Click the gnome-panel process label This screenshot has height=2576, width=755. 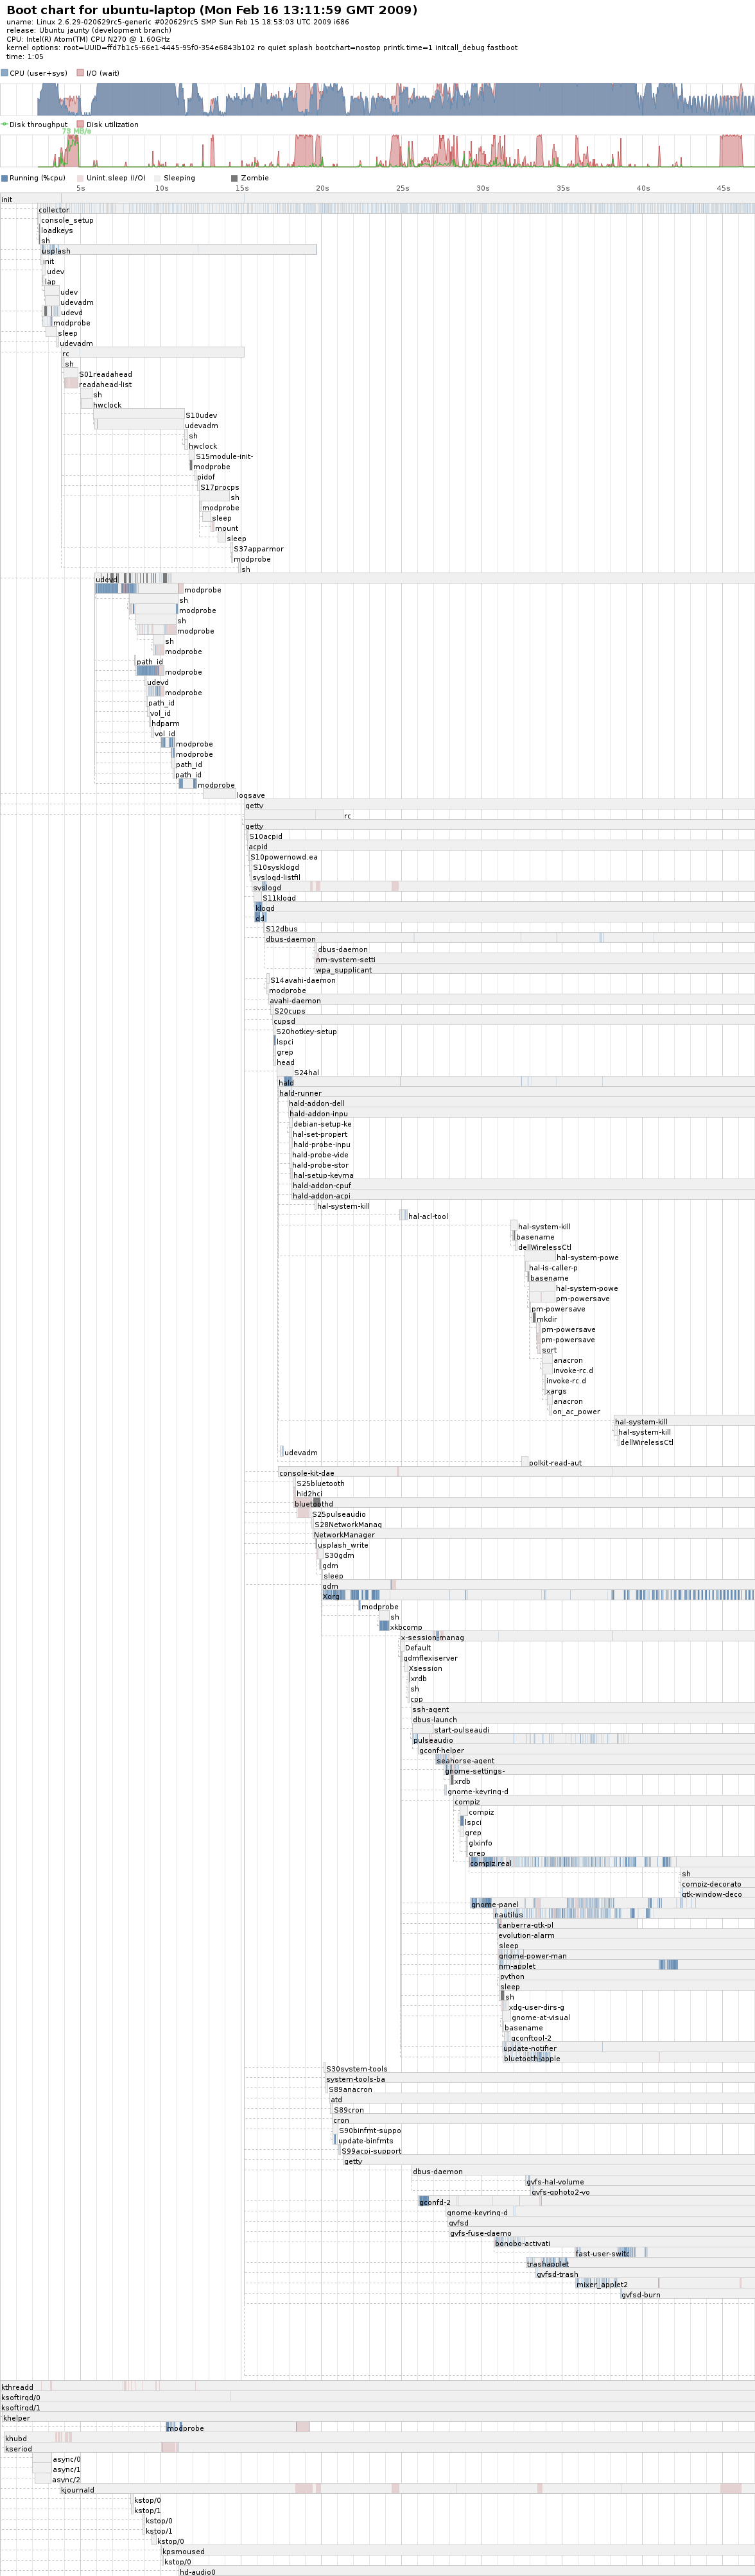(495, 1904)
